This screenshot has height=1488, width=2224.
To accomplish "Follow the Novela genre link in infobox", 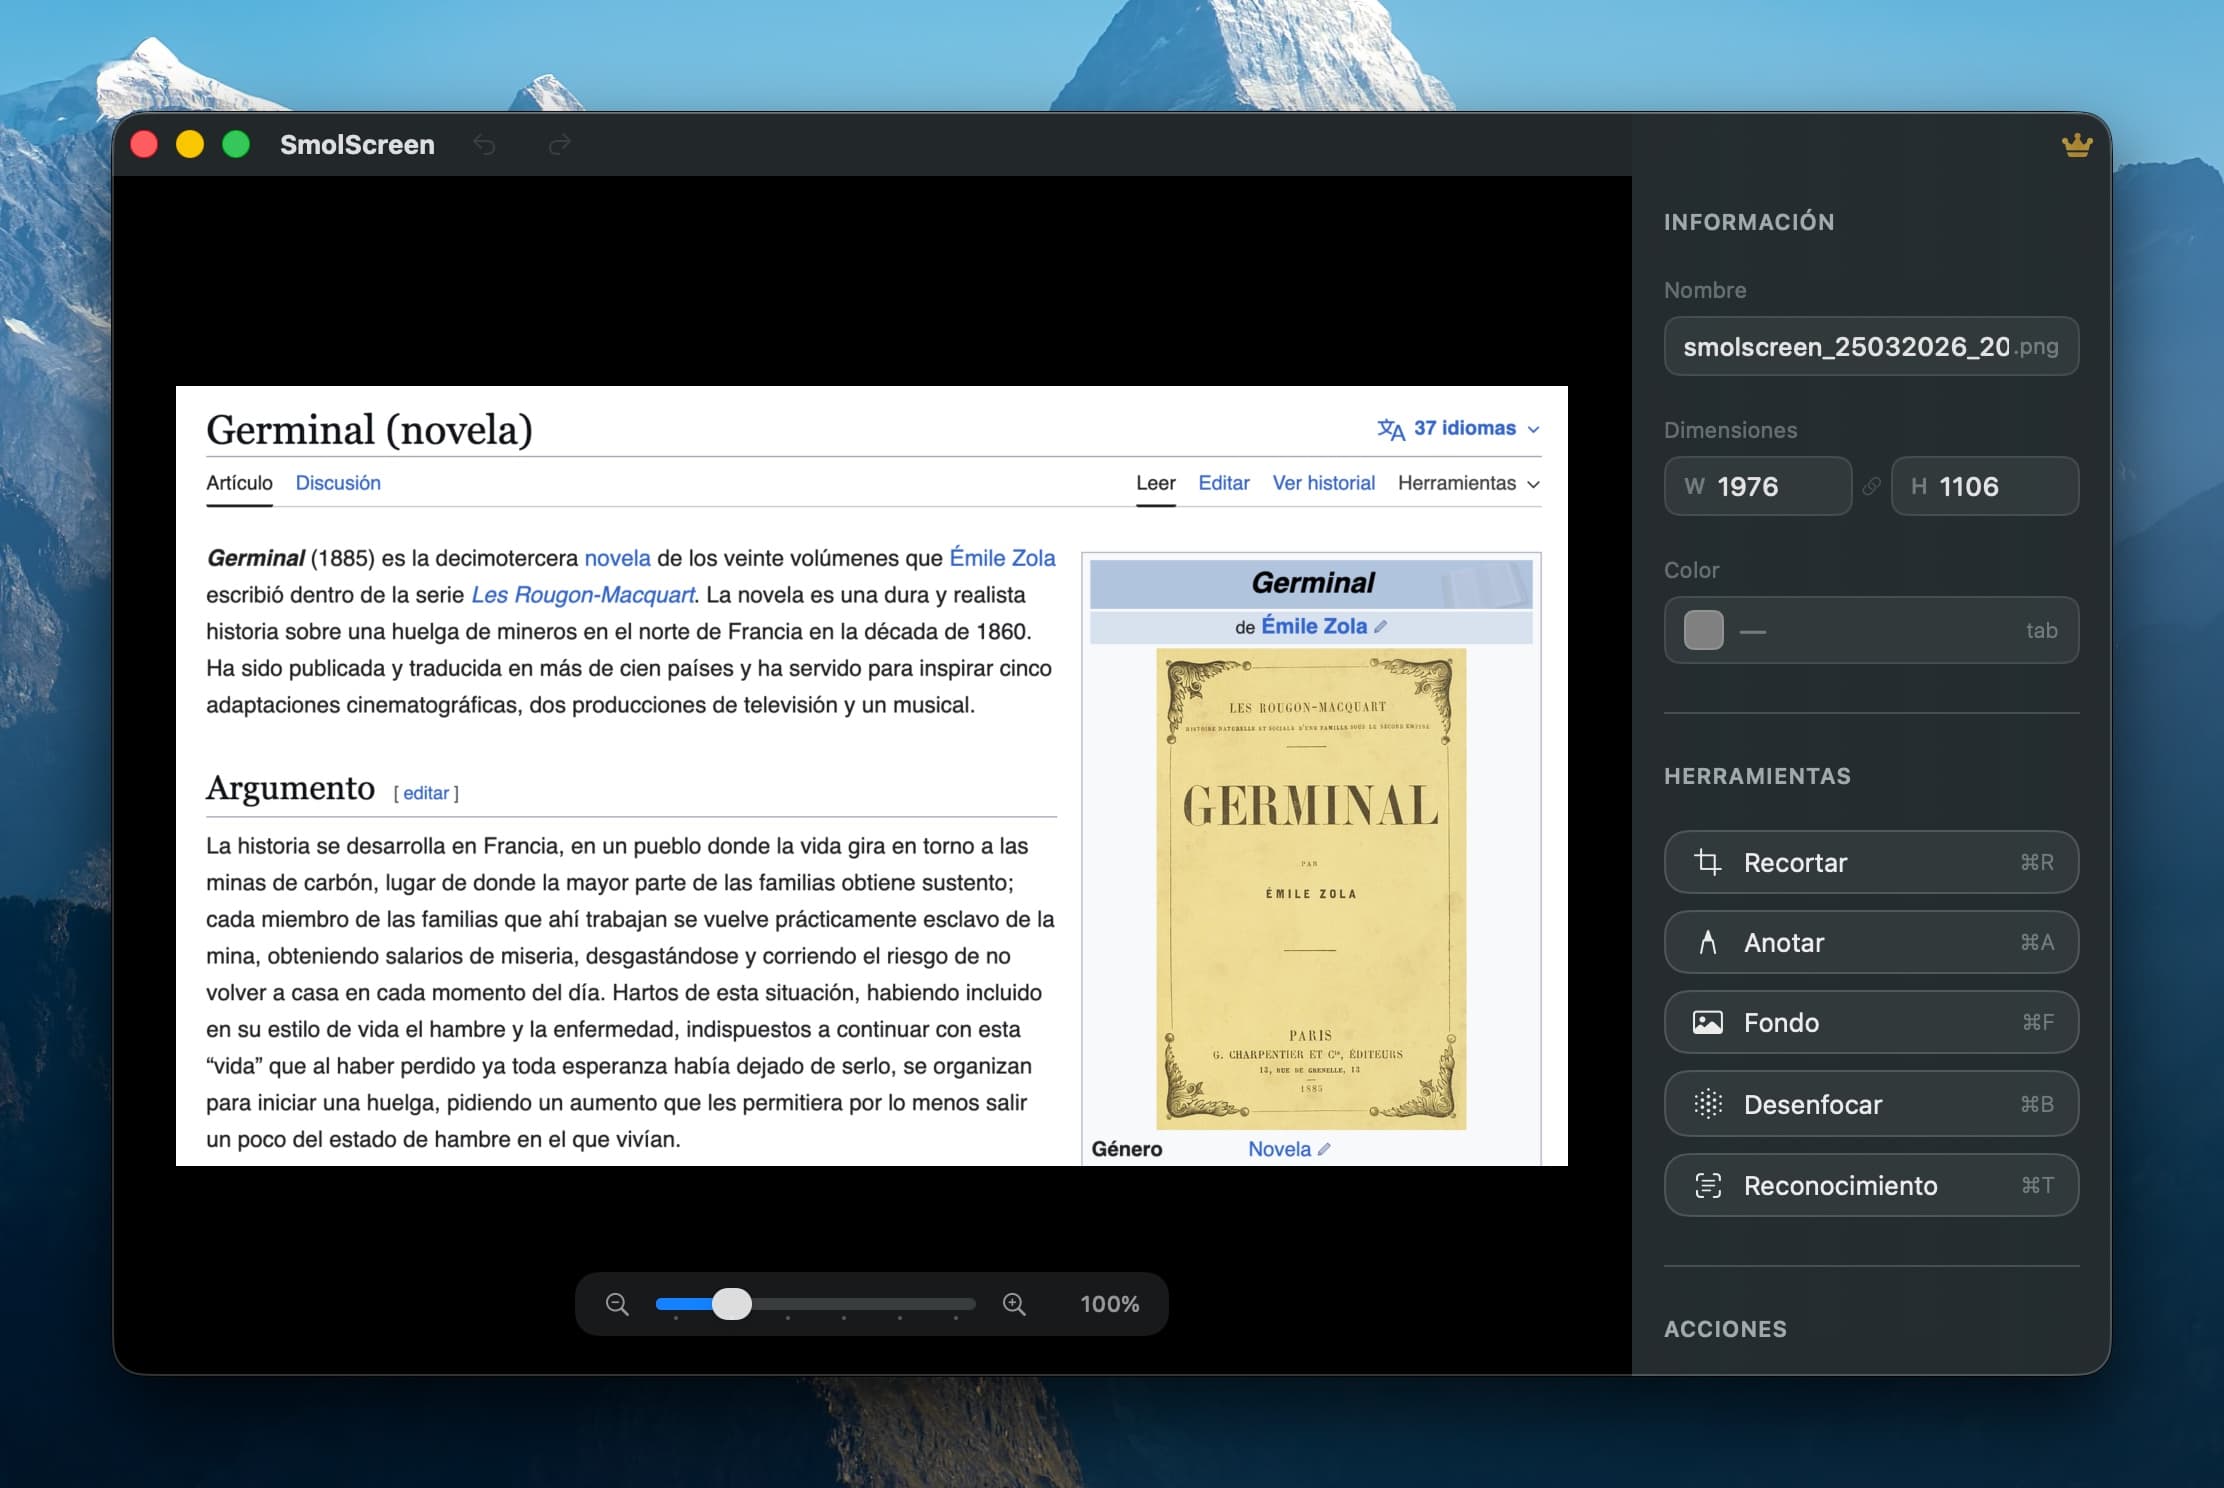I will pyautogui.click(x=1279, y=1149).
